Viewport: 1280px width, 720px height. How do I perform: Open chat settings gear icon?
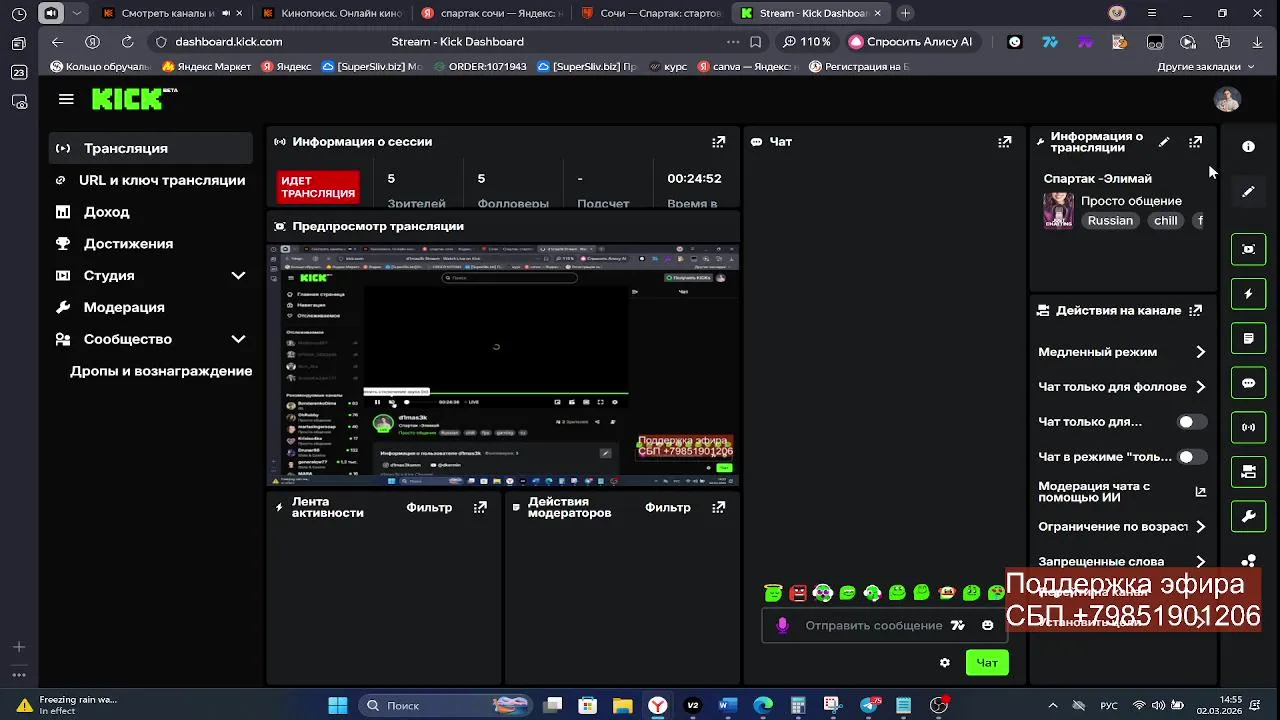coord(944,662)
